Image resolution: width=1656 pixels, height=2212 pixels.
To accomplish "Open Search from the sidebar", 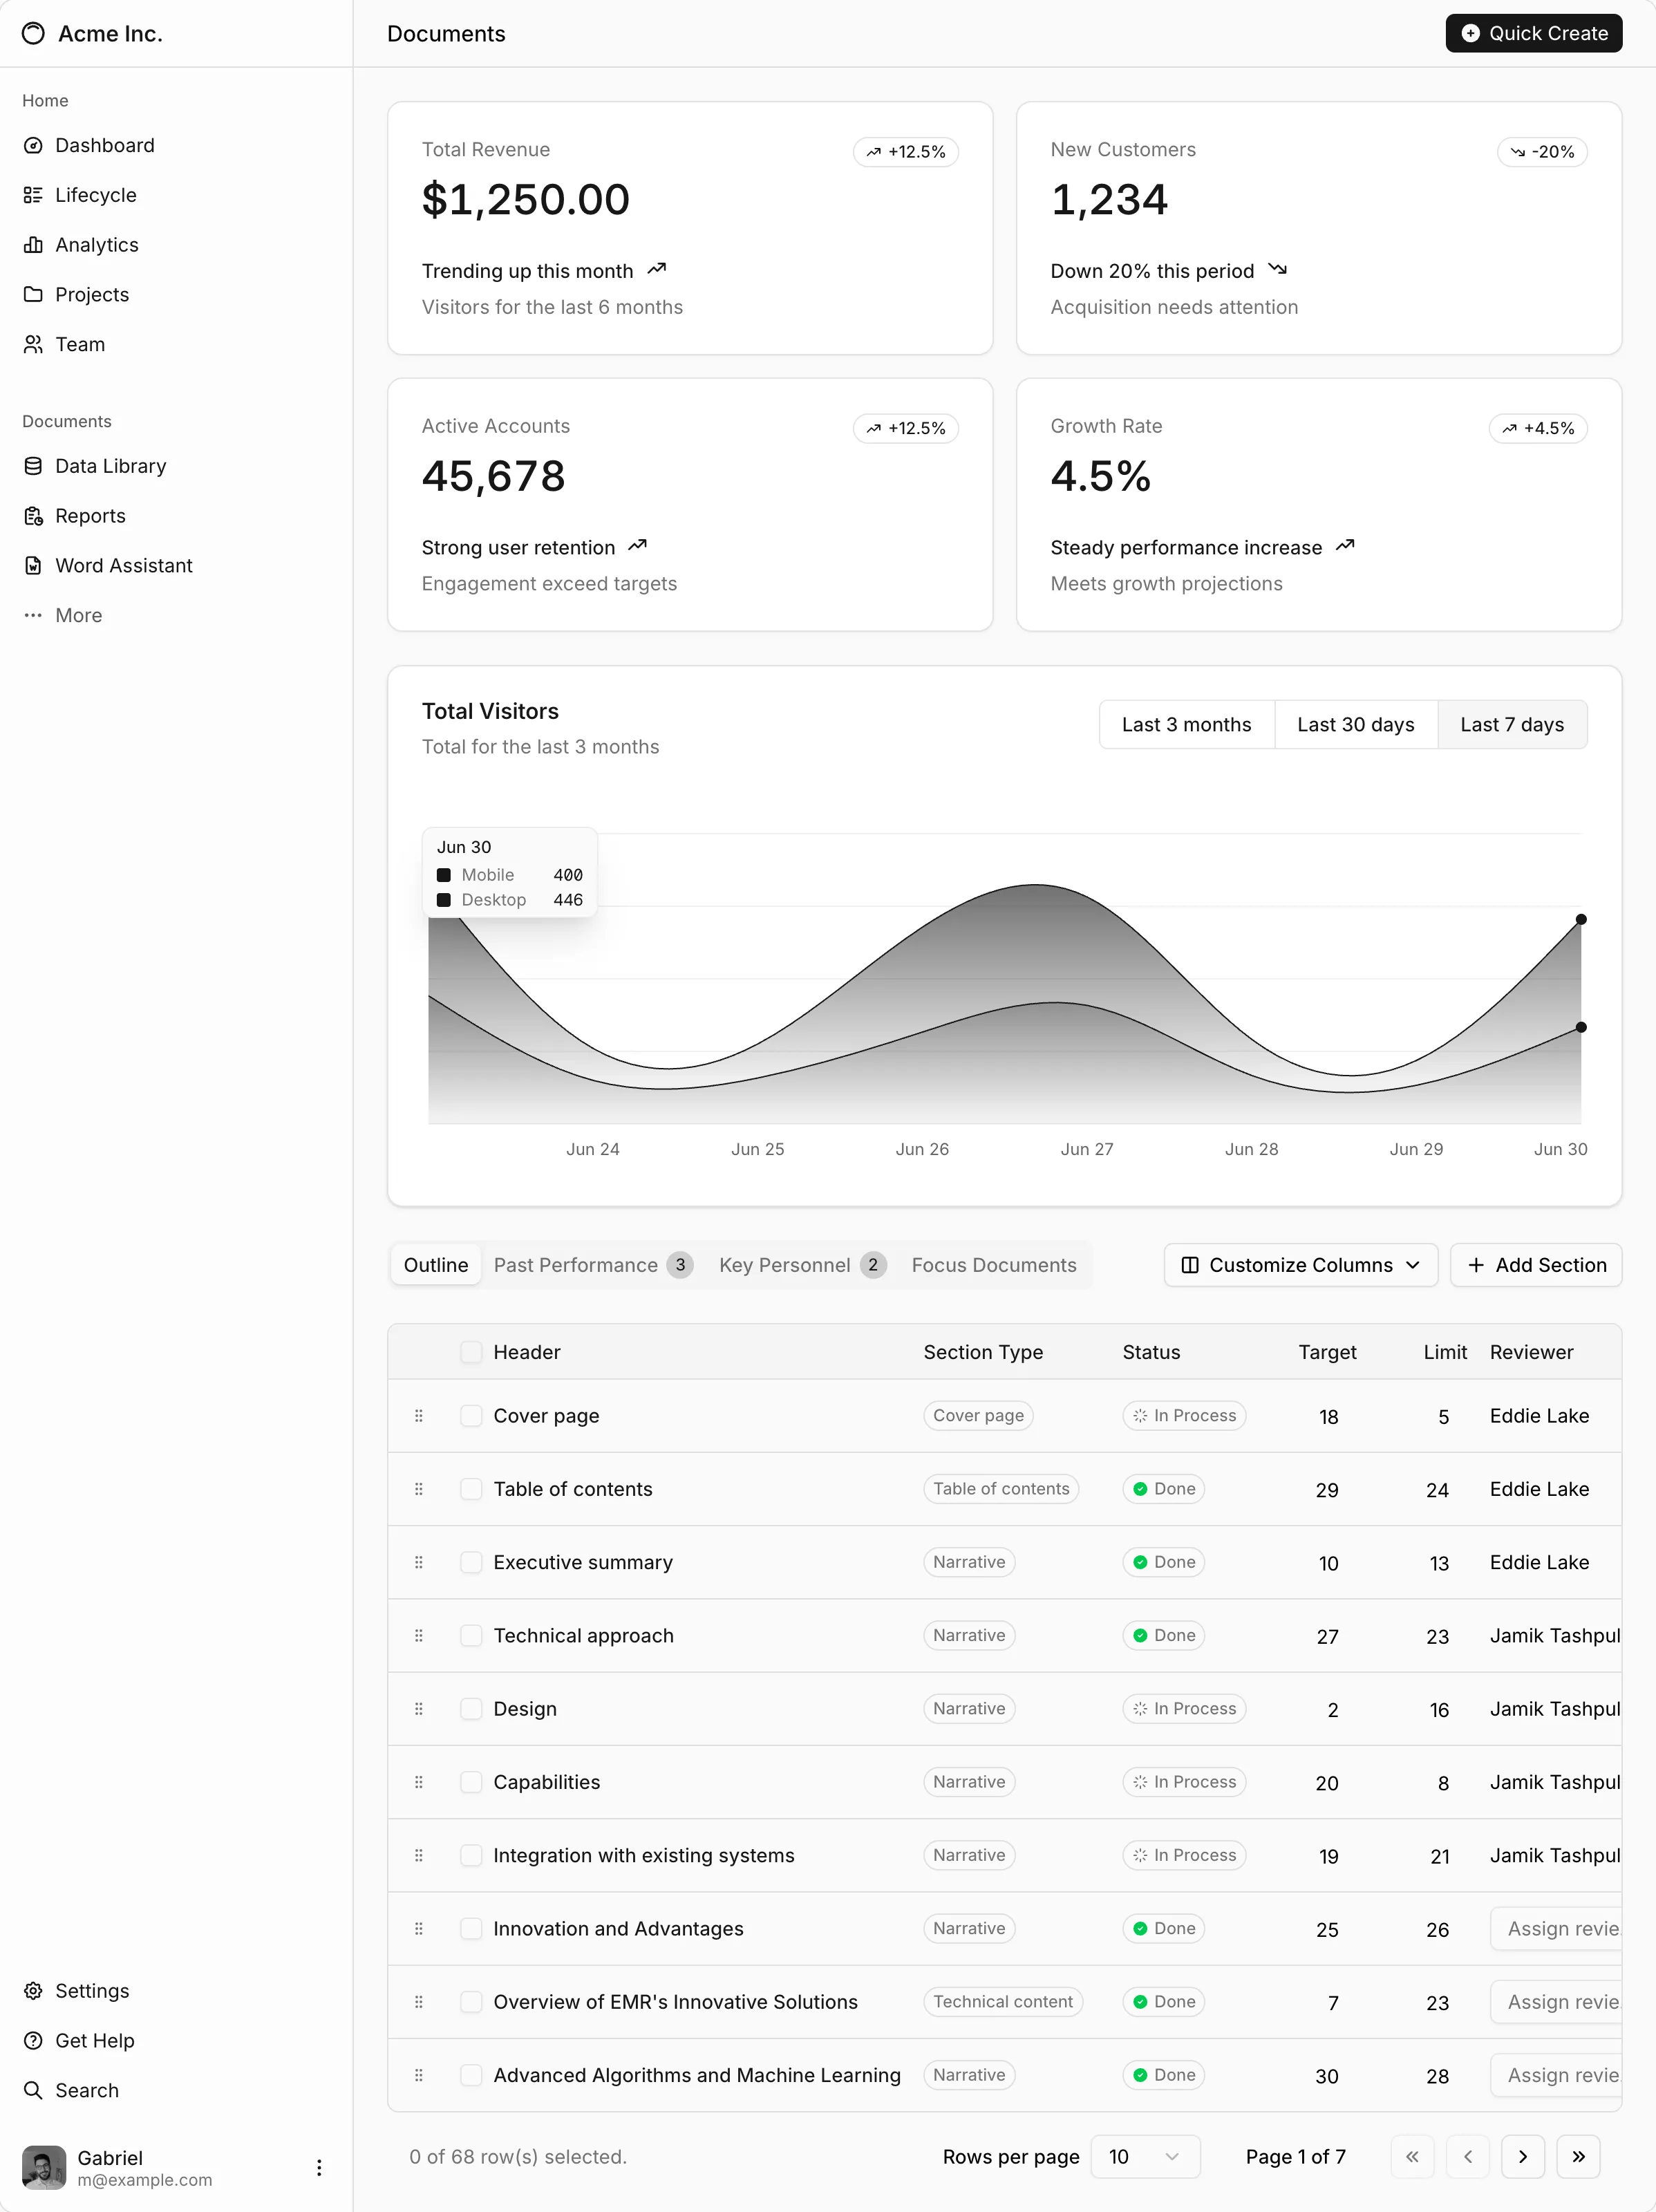I will [x=176, y=2091].
